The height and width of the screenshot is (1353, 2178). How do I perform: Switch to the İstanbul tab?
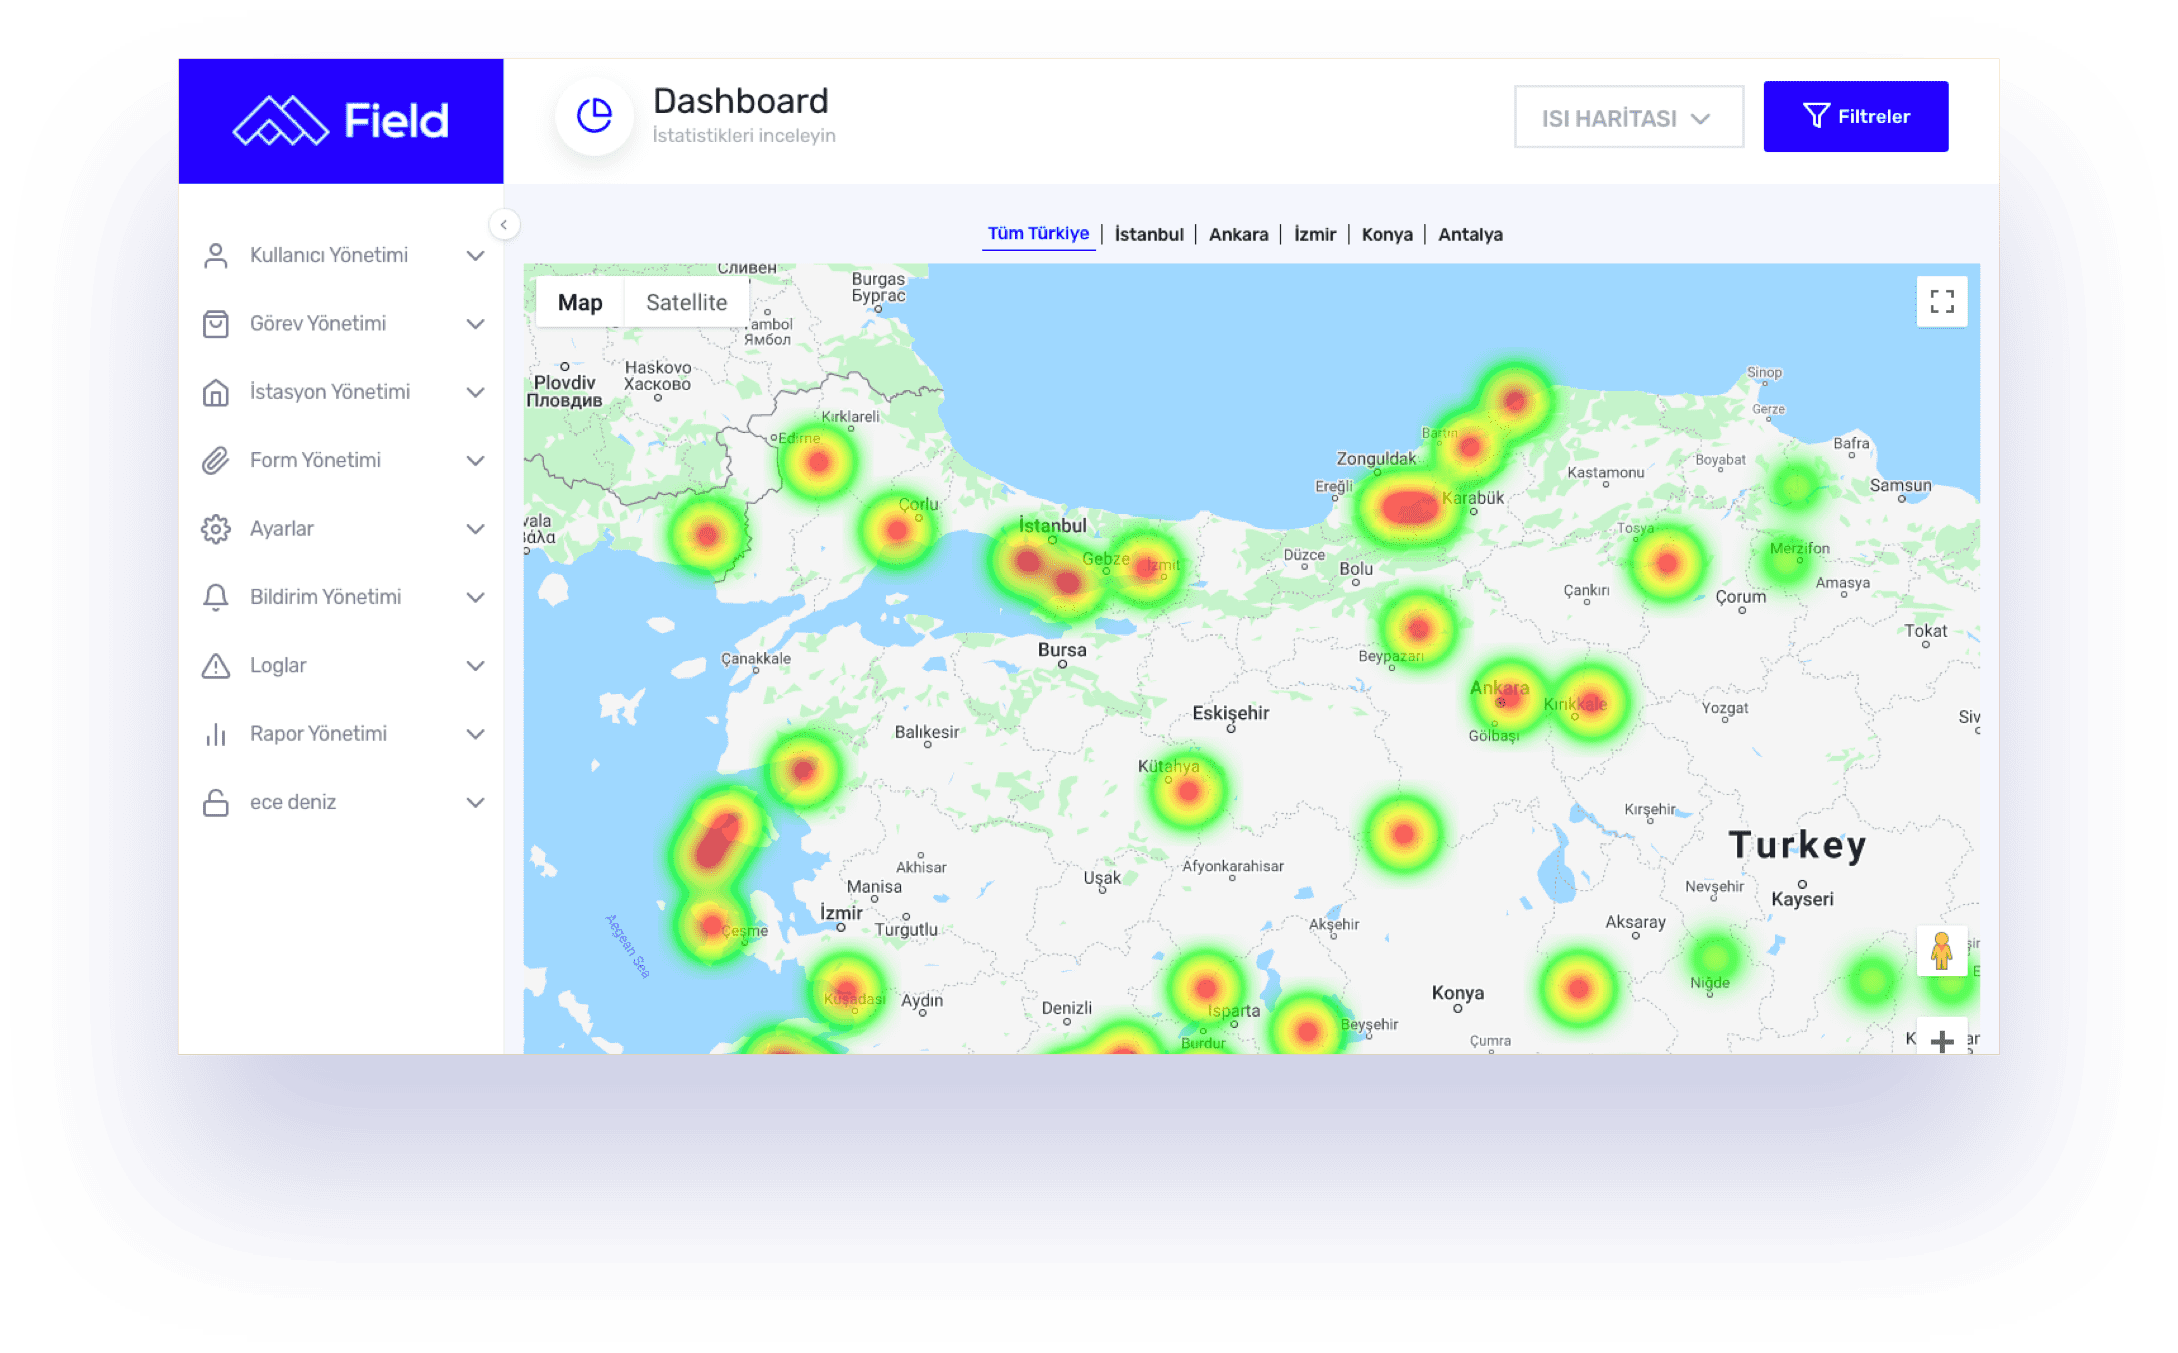click(x=1148, y=234)
